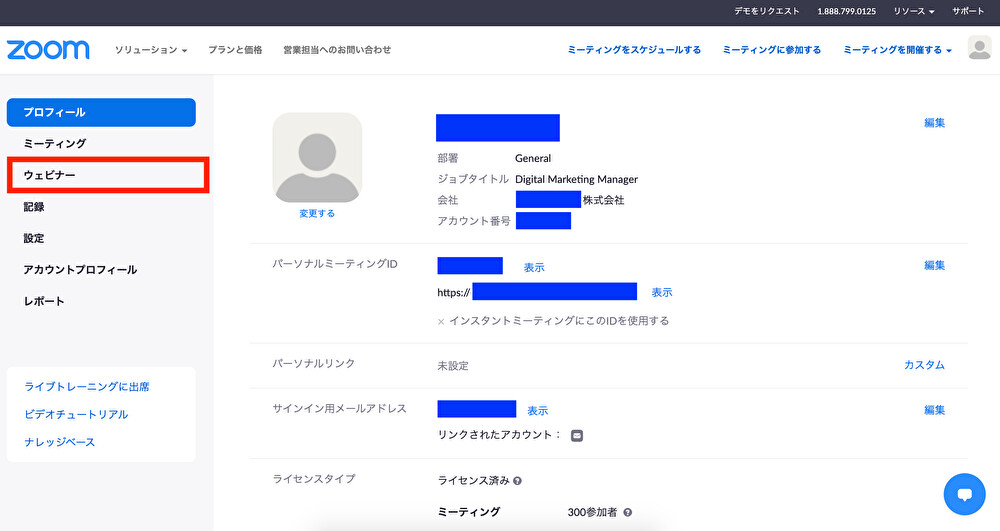Click ミーティングをスケジュールする
1000x531 pixels.
coord(634,50)
